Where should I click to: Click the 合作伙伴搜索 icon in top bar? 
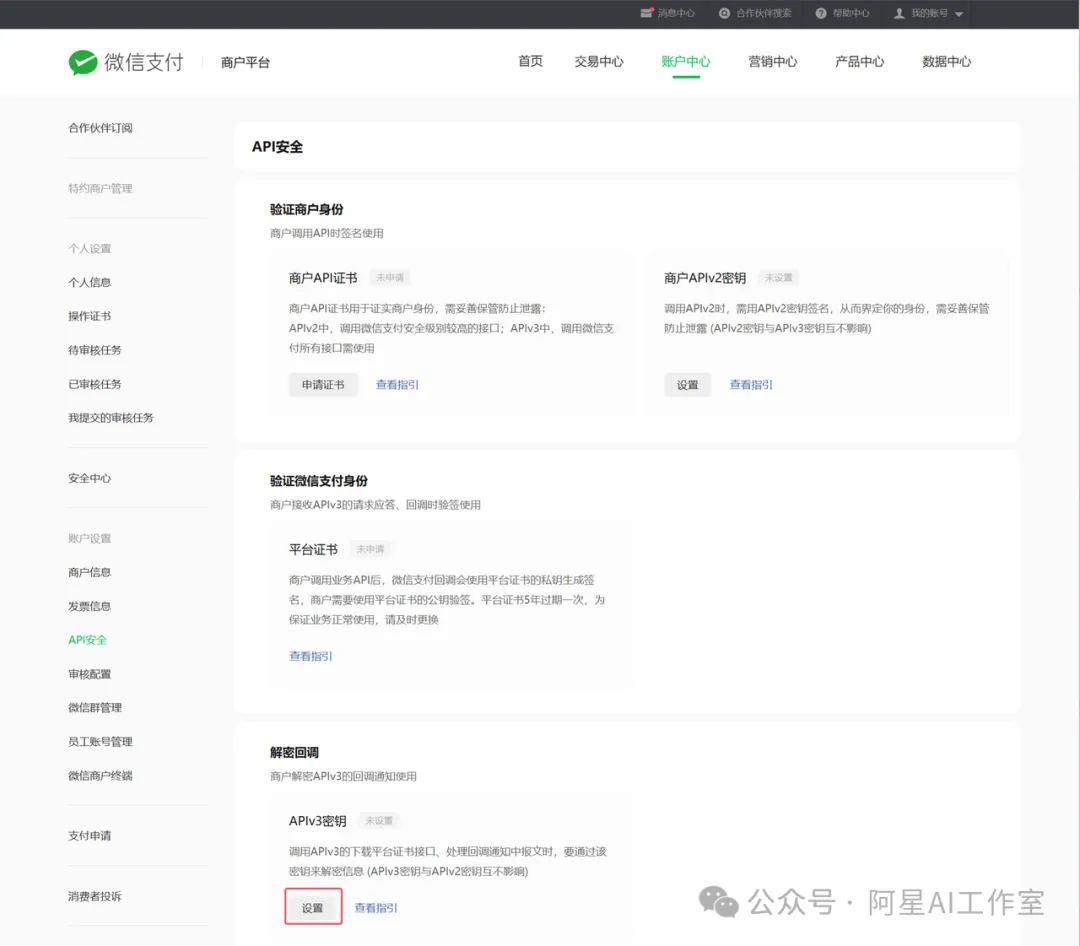click(x=724, y=13)
